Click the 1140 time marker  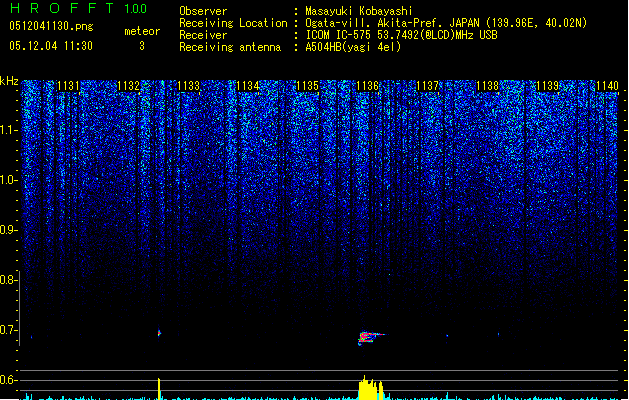[x=607, y=86]
